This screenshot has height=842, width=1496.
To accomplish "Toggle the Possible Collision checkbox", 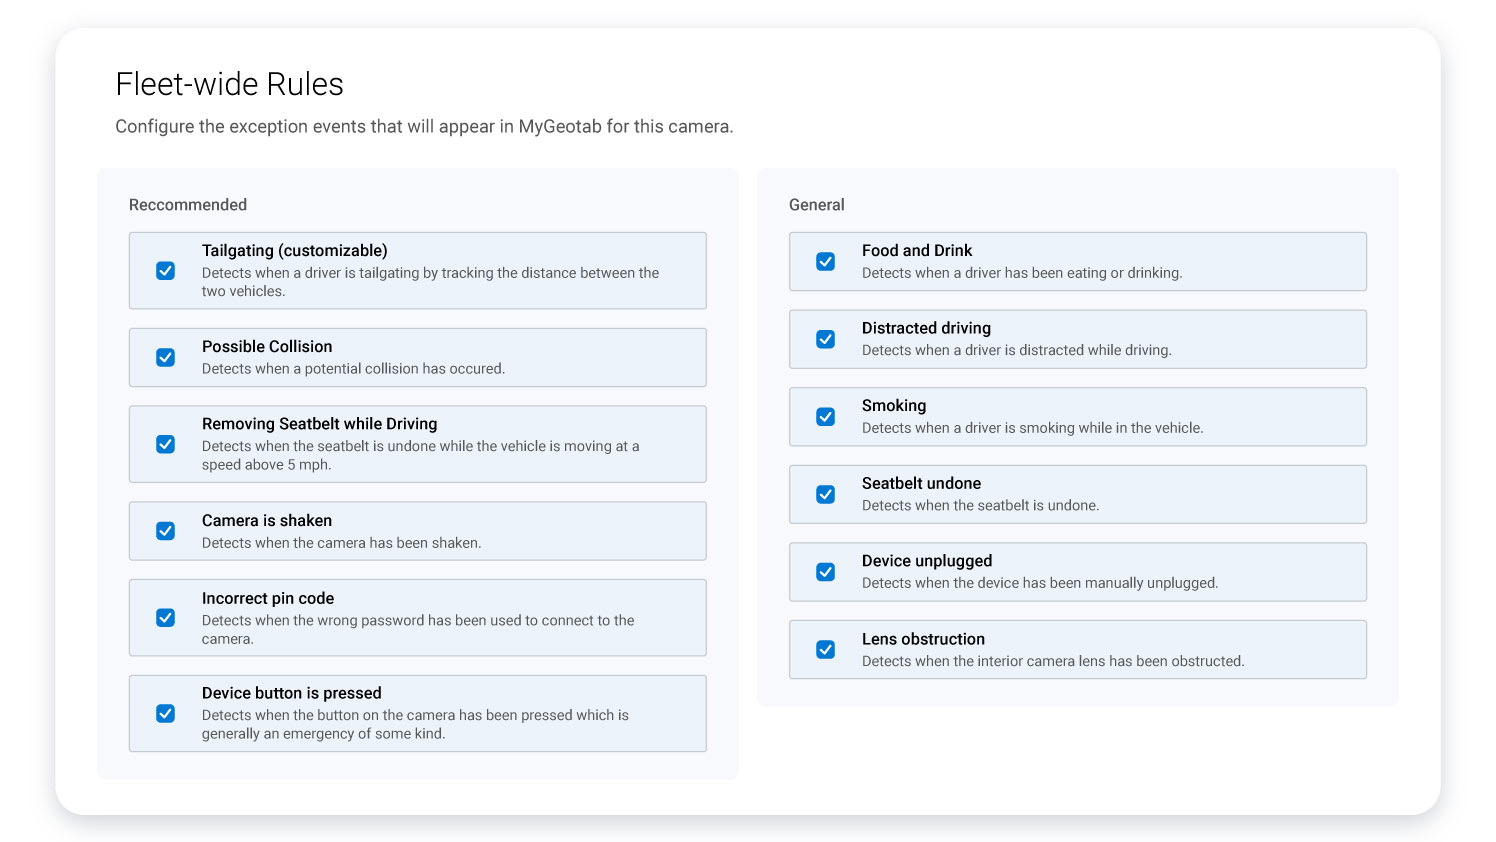I will pos(166,358).
